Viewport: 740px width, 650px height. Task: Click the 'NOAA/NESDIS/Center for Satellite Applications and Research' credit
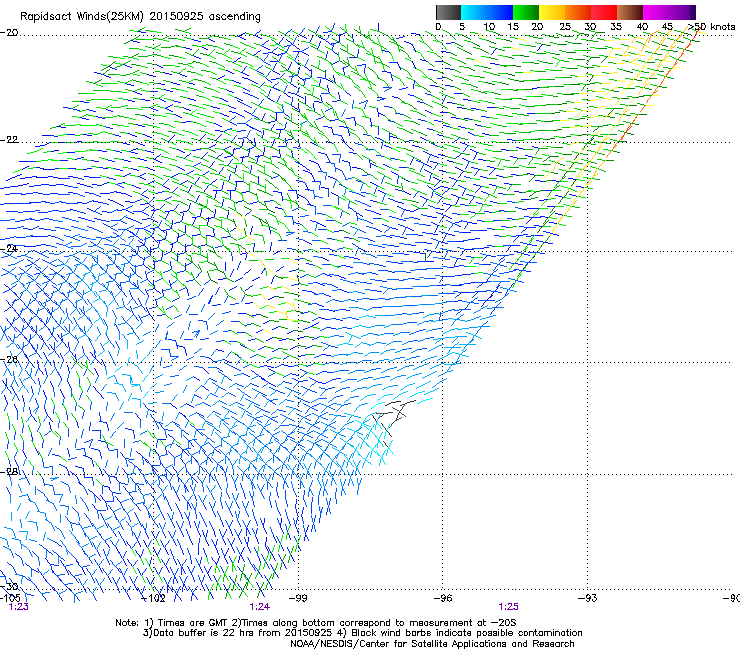pos(432,644)
